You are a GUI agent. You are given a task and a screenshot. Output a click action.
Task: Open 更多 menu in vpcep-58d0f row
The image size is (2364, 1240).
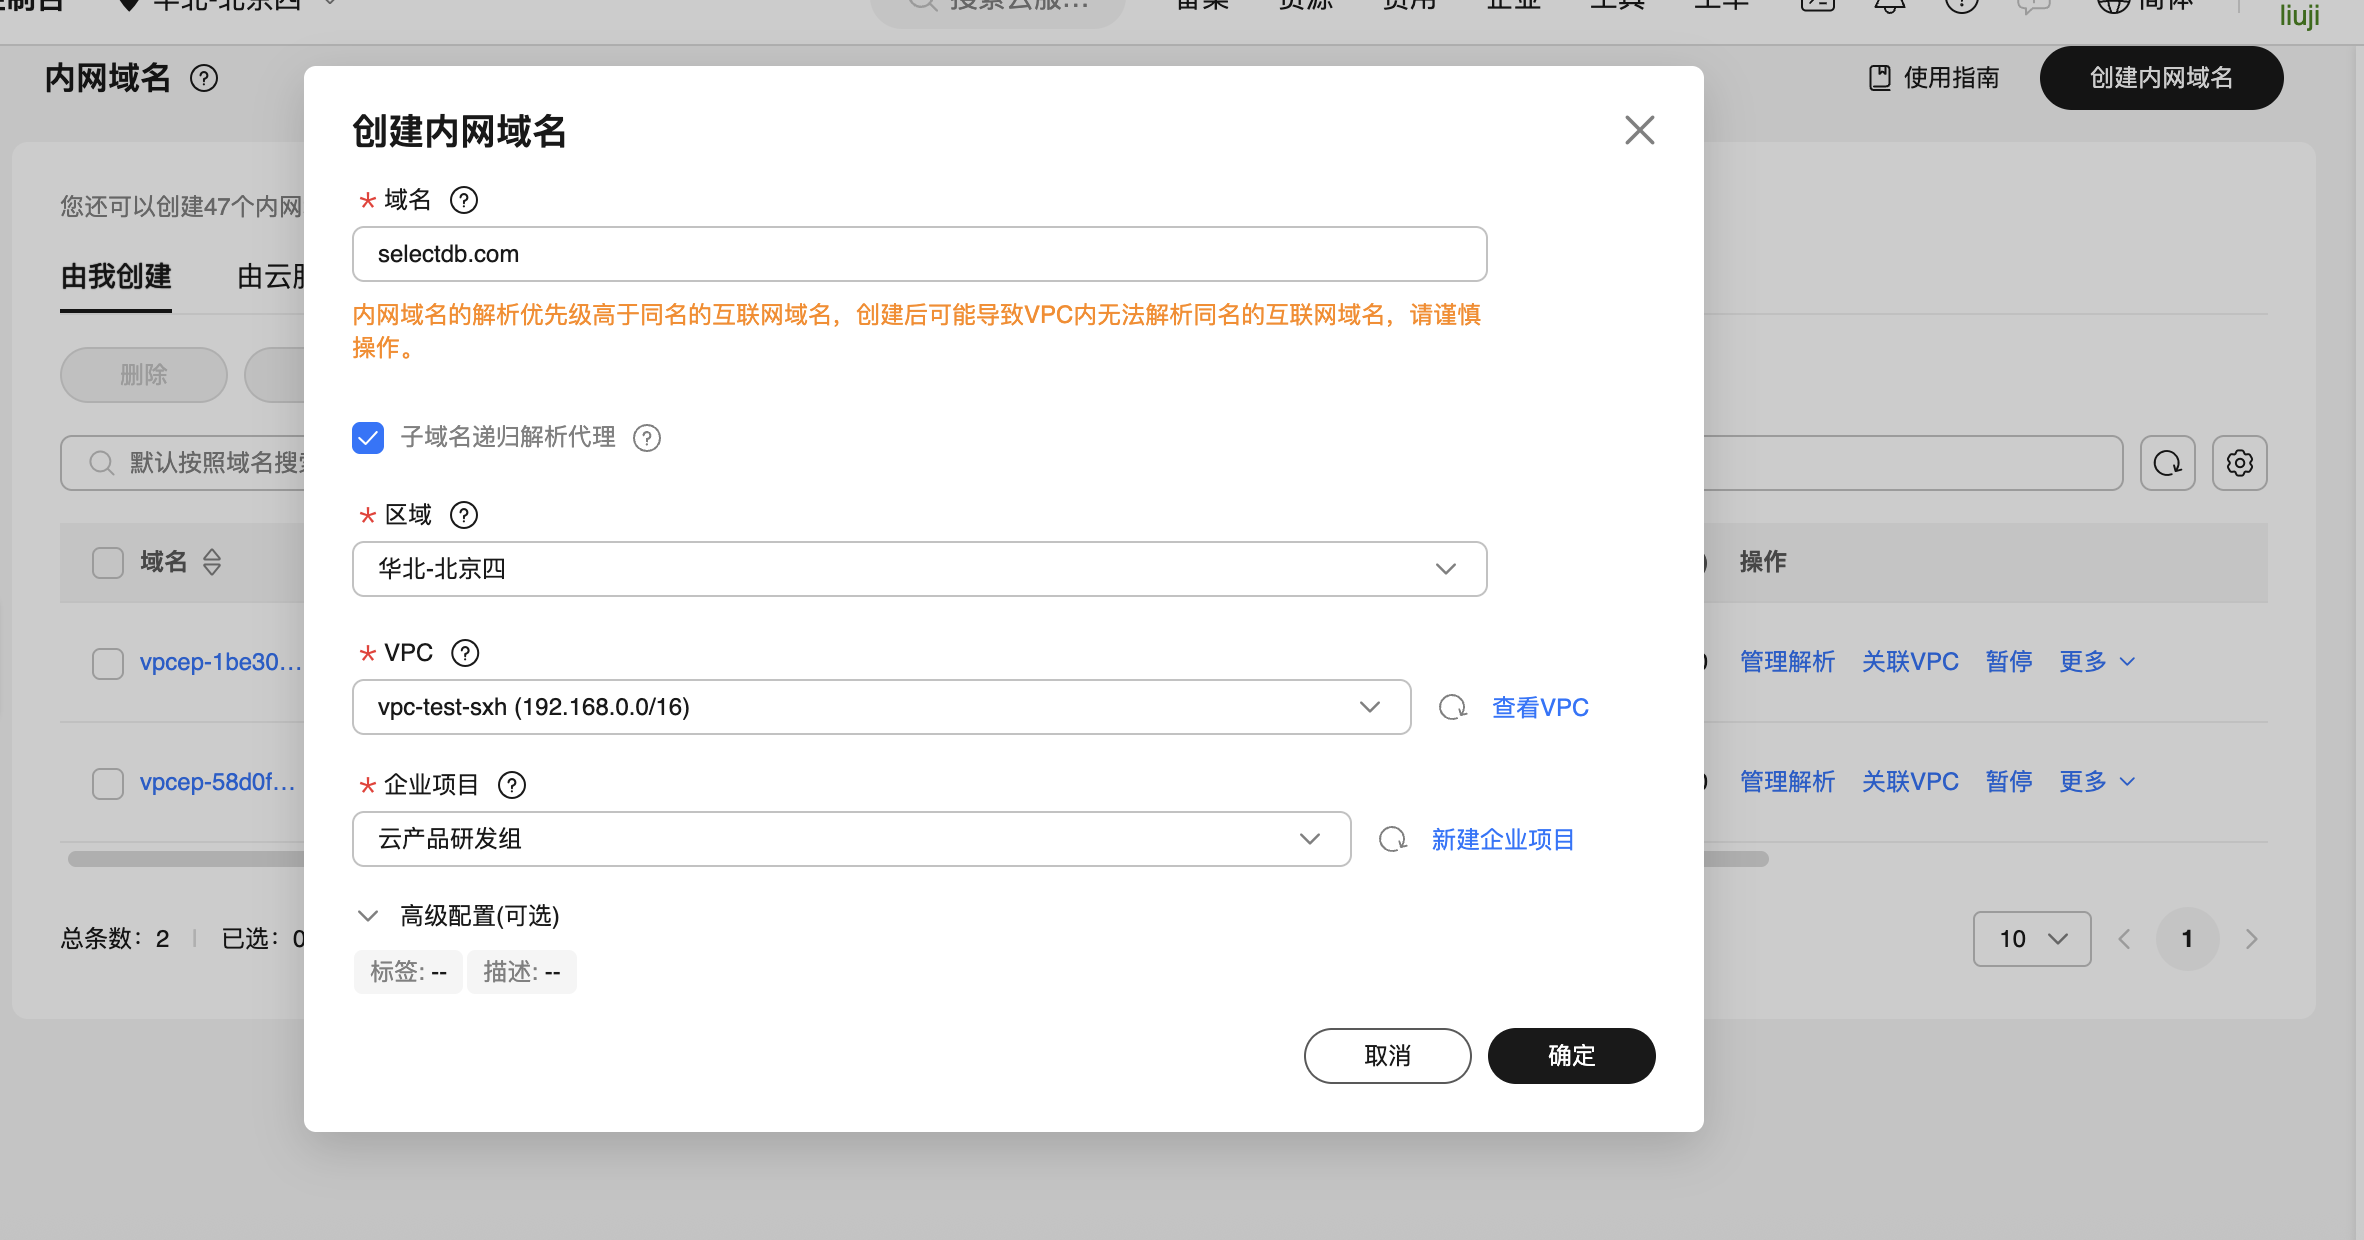pyautogui.click(x=2097, y=782)
